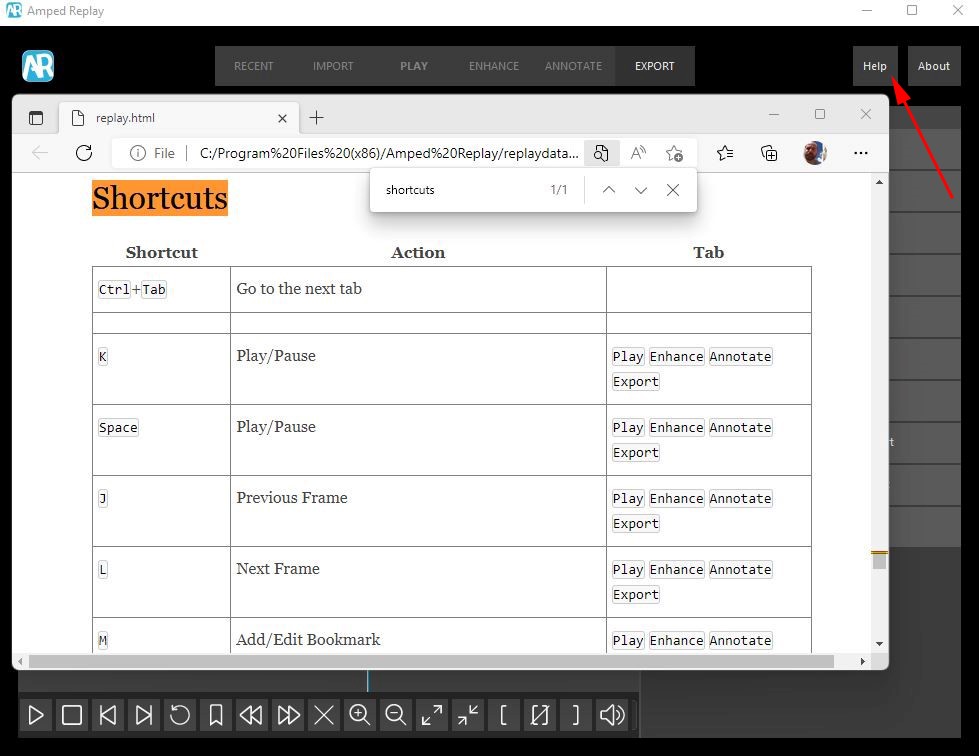Viewport: 979px width, 756px height.
Task: Add a bookmark with bookmark icon
Action: pyautogui.click(x=216, y=715)
